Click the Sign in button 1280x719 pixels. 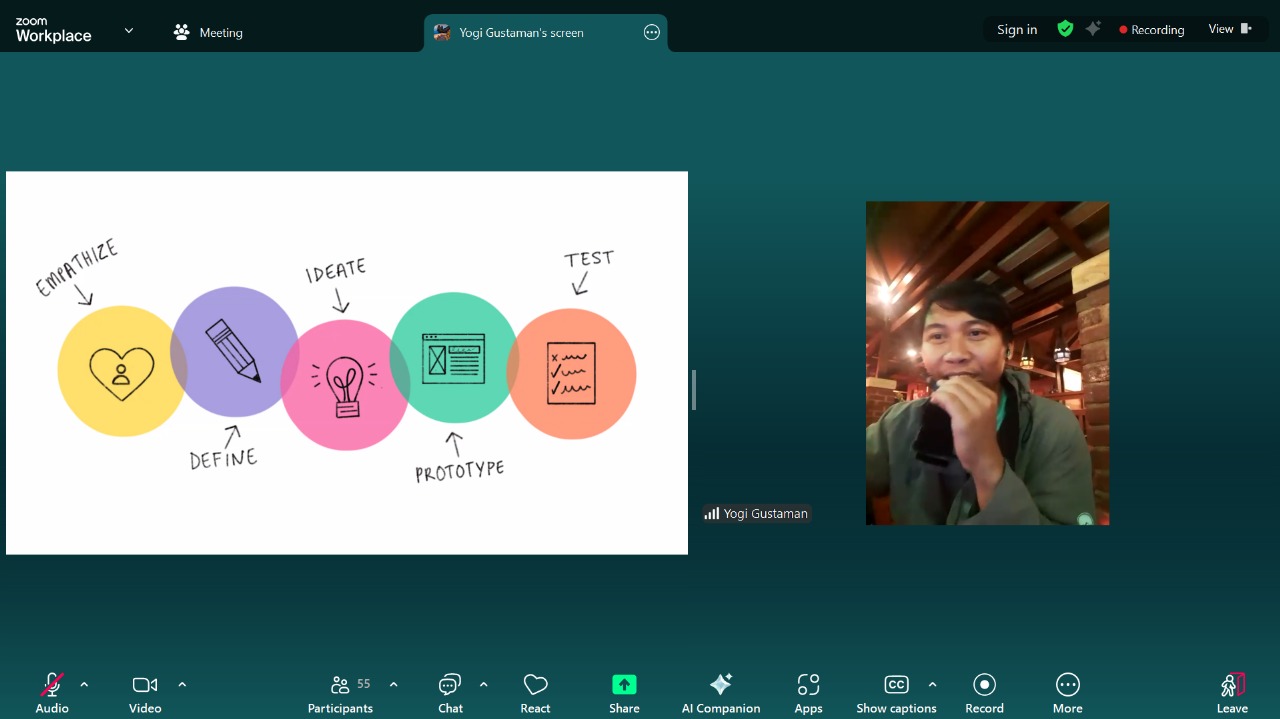tap(1017, 30)
